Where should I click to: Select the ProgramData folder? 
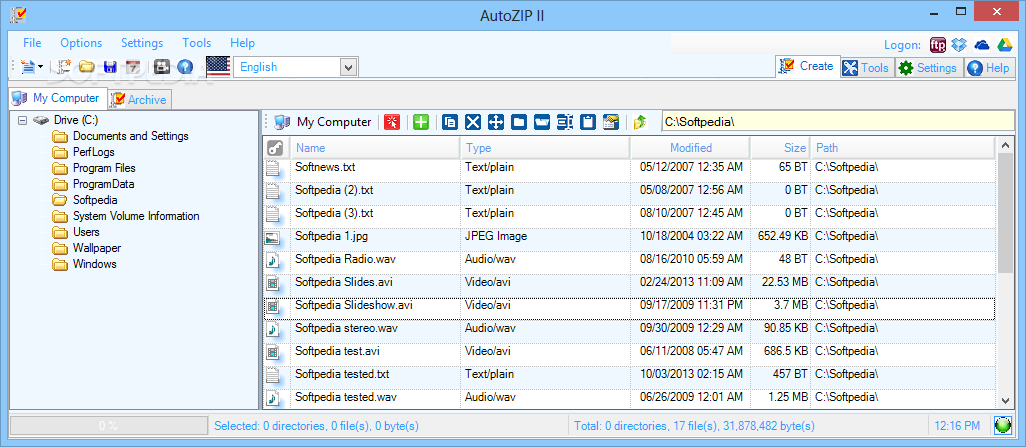coord(103,184)
